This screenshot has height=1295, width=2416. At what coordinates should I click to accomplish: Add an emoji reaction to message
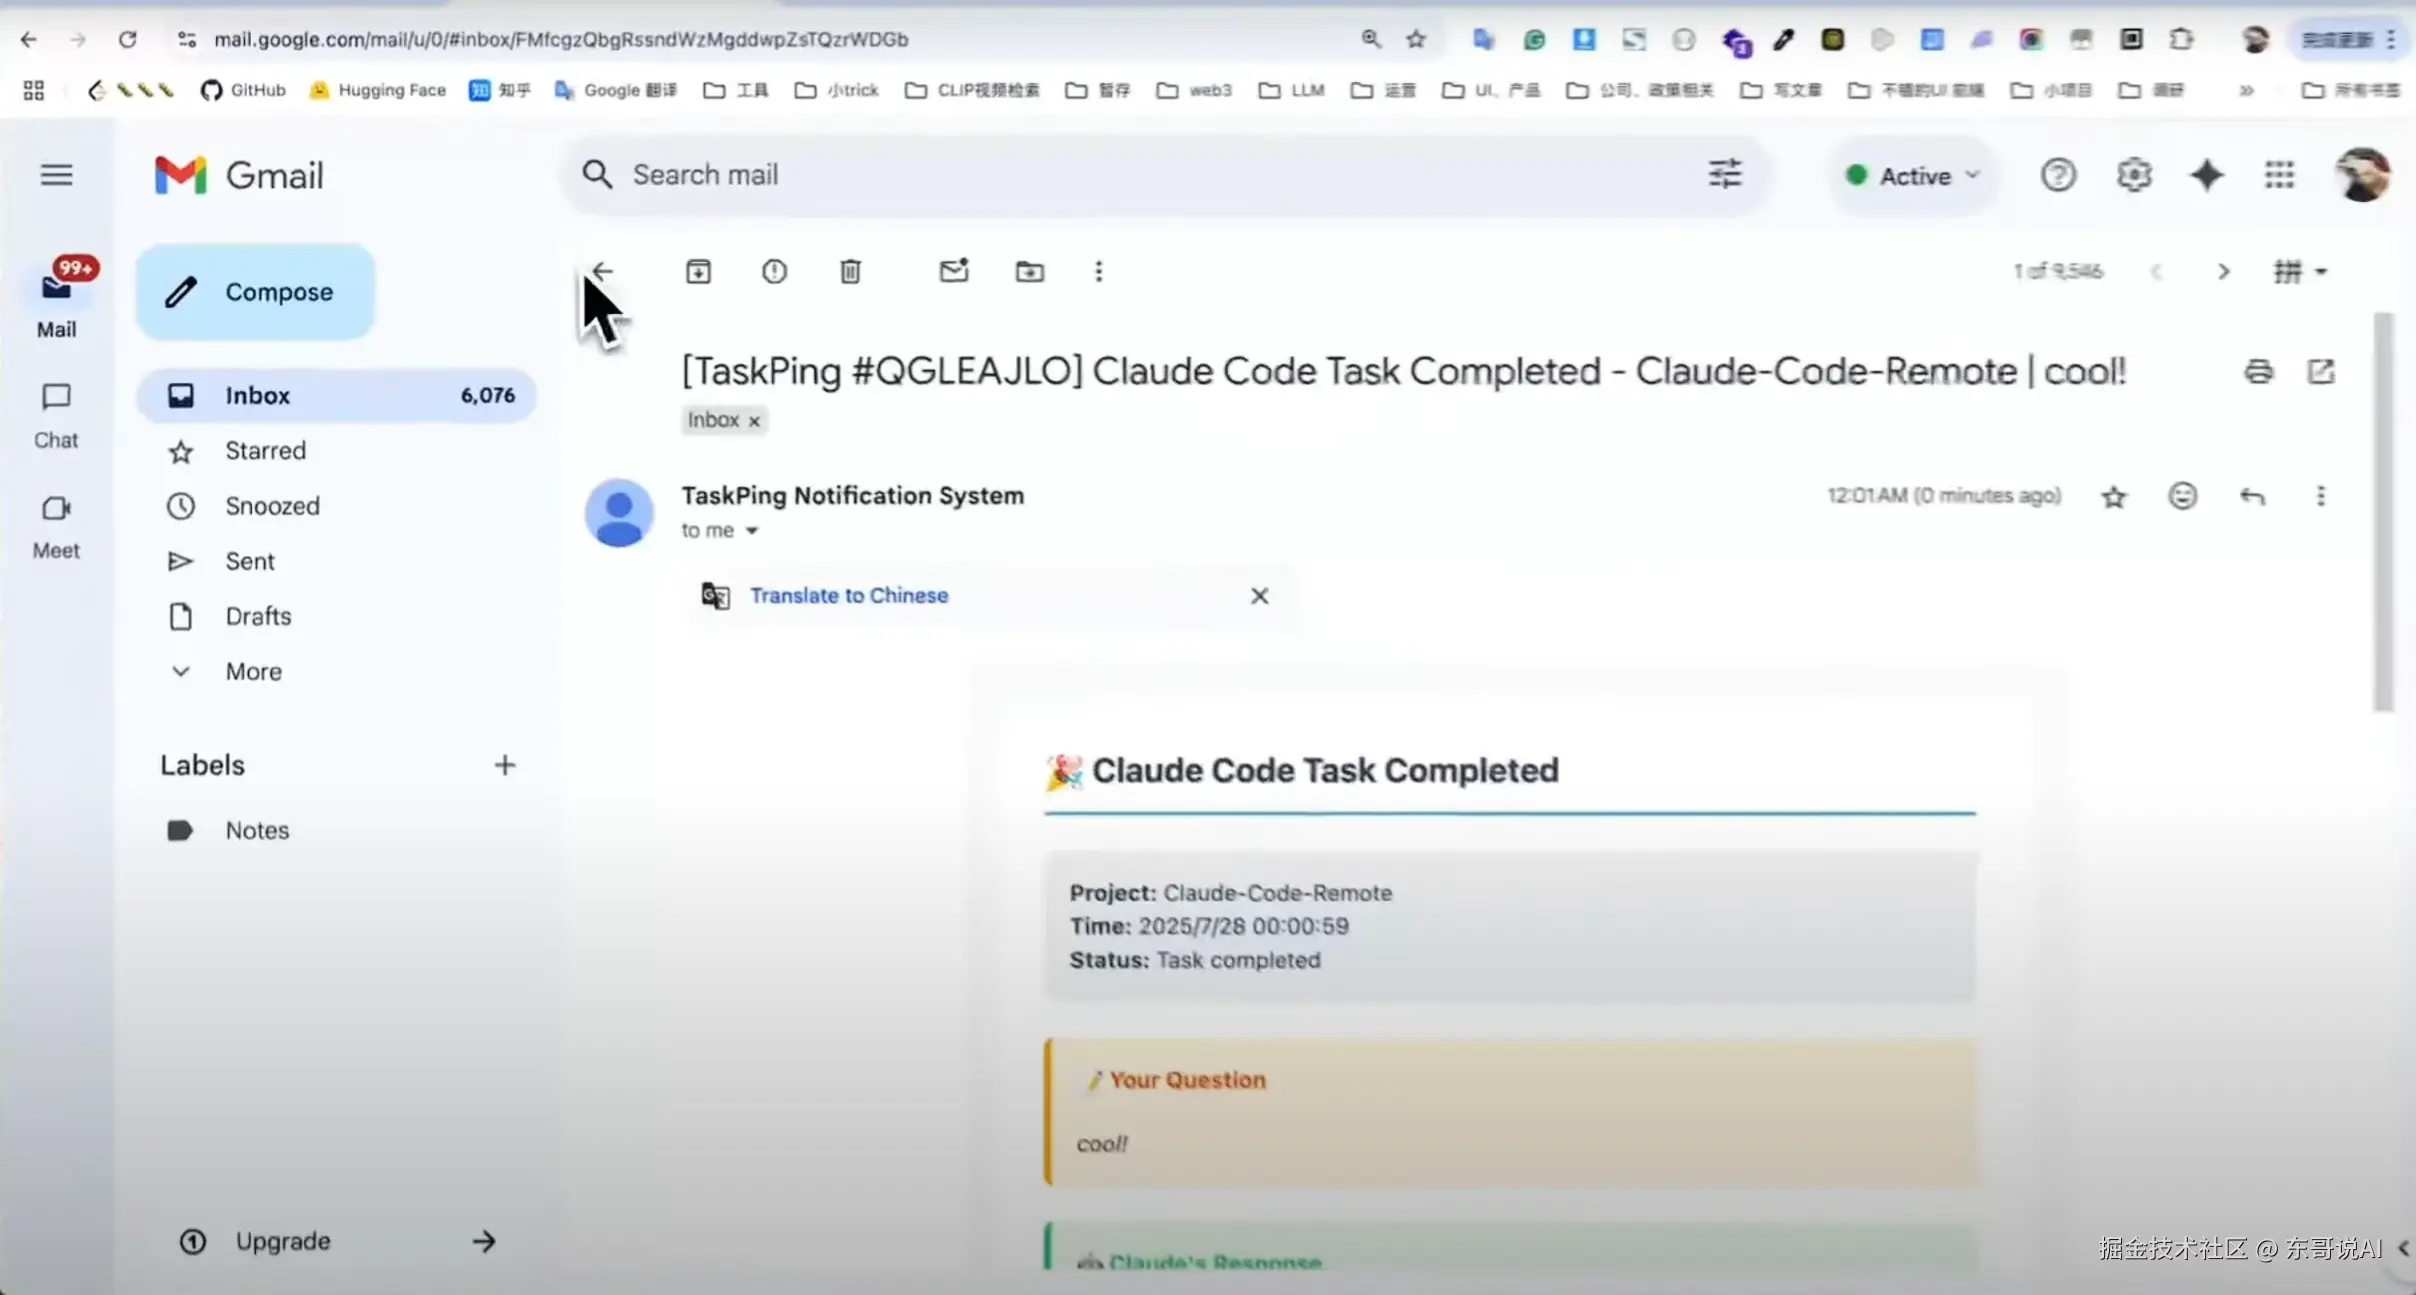[x=2182, y=496]
